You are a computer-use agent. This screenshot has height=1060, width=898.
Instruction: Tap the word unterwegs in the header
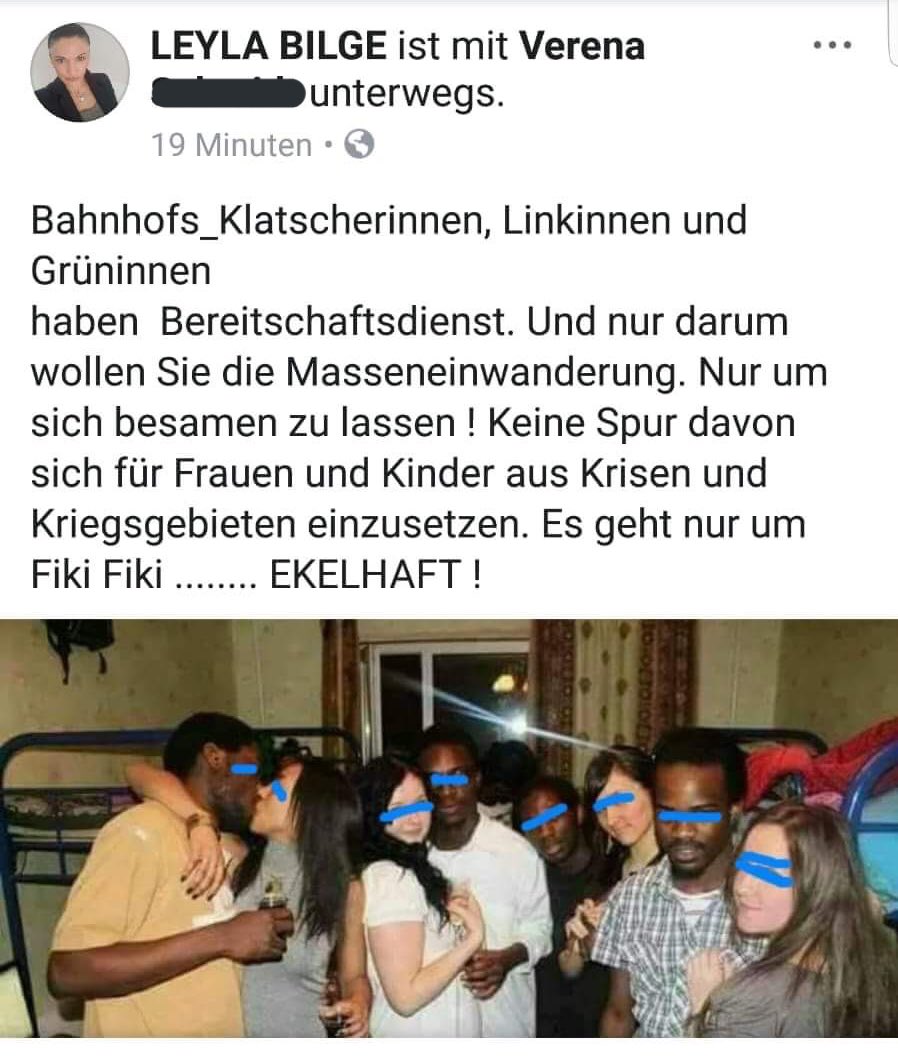408,95
